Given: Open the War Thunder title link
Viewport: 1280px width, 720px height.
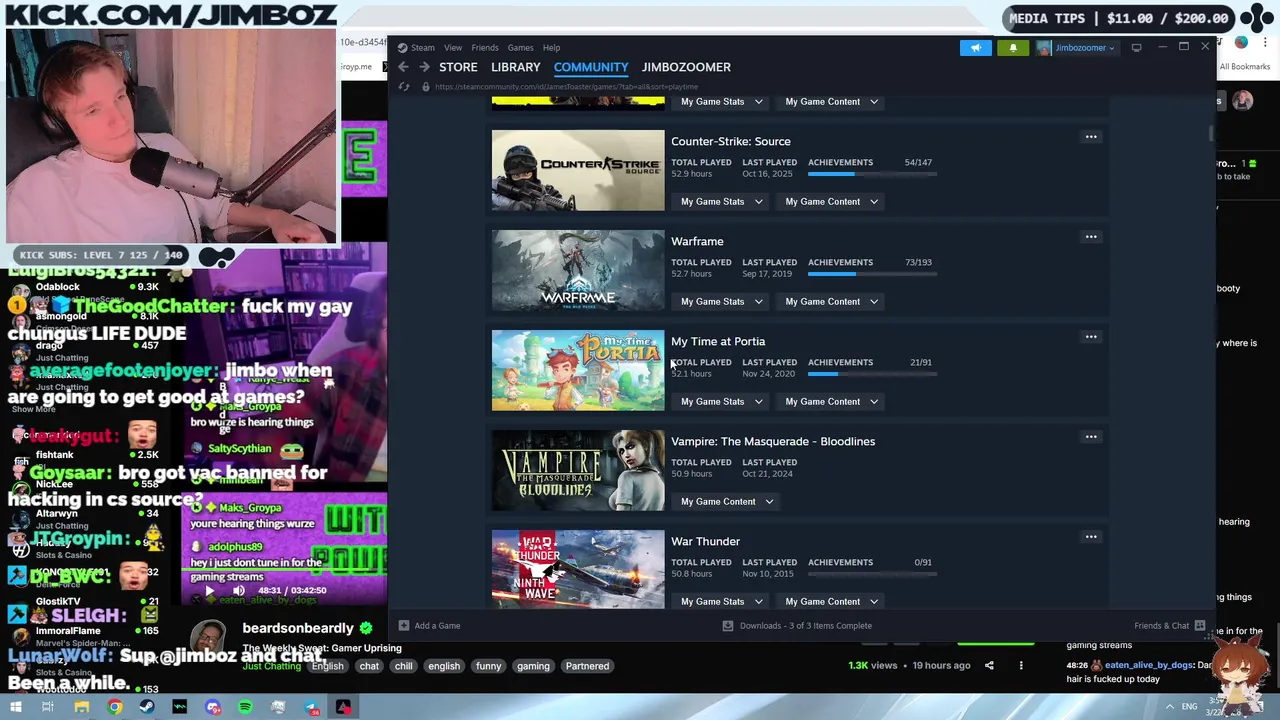Looking at the screenshot, I should point(705,541).
